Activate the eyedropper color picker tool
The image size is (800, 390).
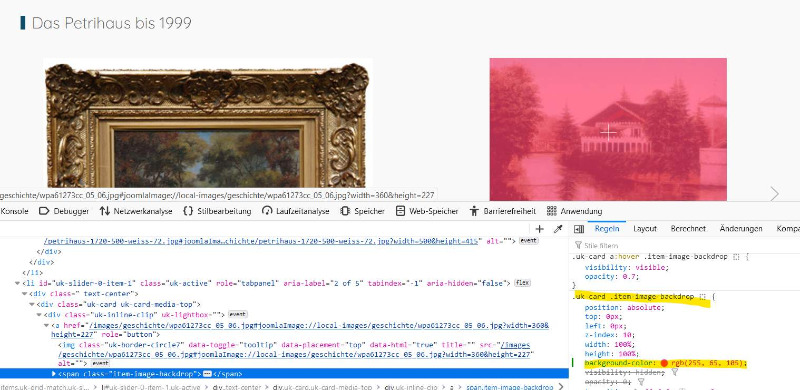pos(558,229)
